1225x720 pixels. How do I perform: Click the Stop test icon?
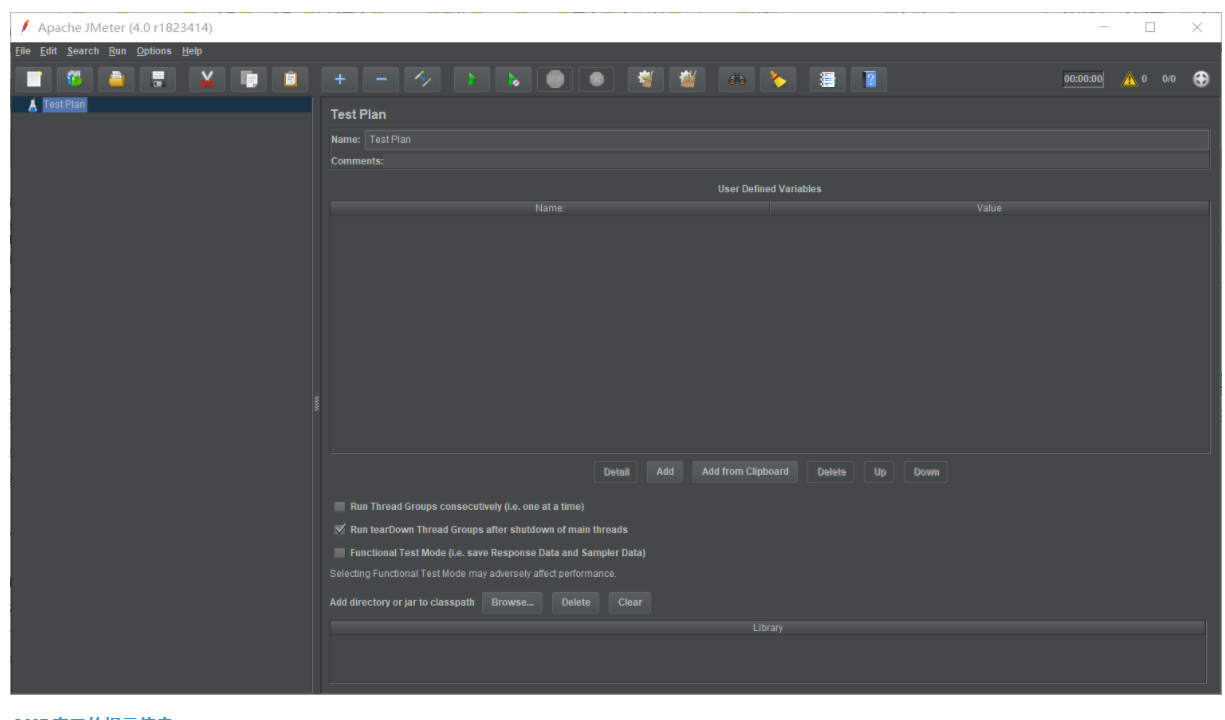[555, 79]
